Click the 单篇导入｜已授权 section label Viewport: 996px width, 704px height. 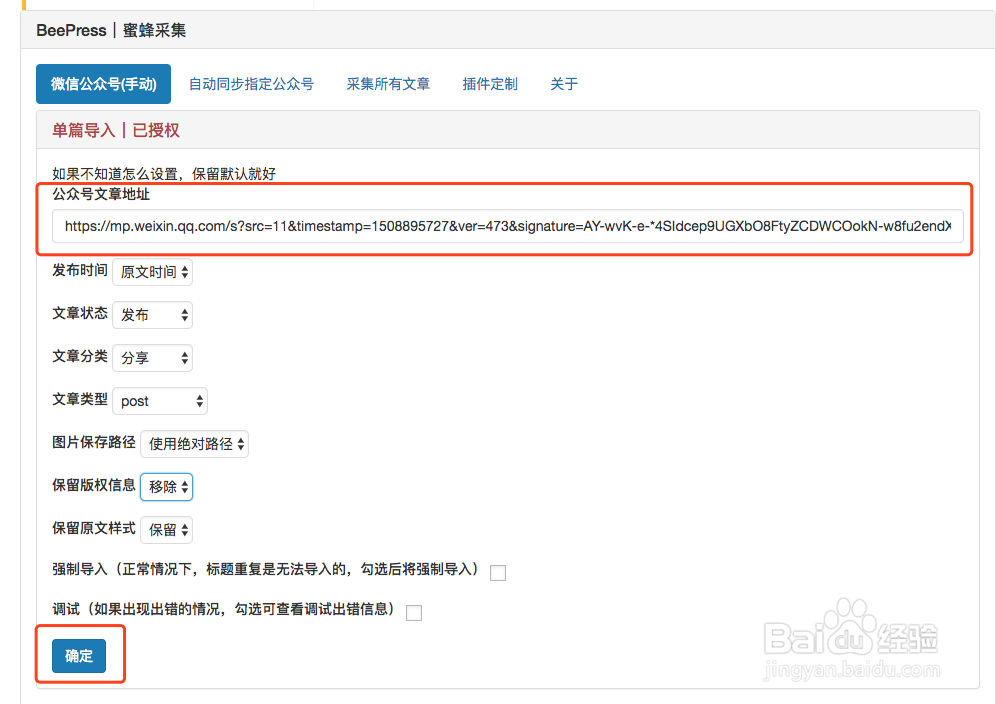(117, 130)
